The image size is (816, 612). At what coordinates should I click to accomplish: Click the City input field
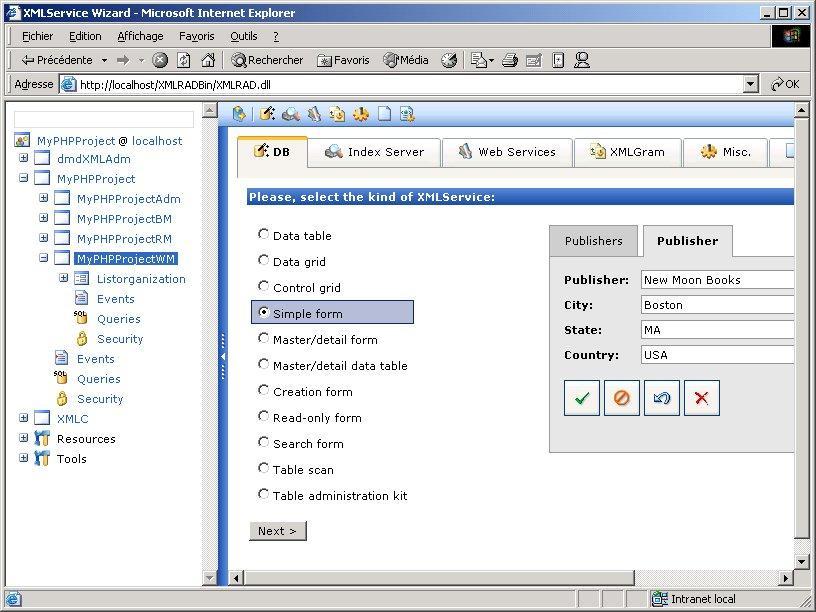717,305
